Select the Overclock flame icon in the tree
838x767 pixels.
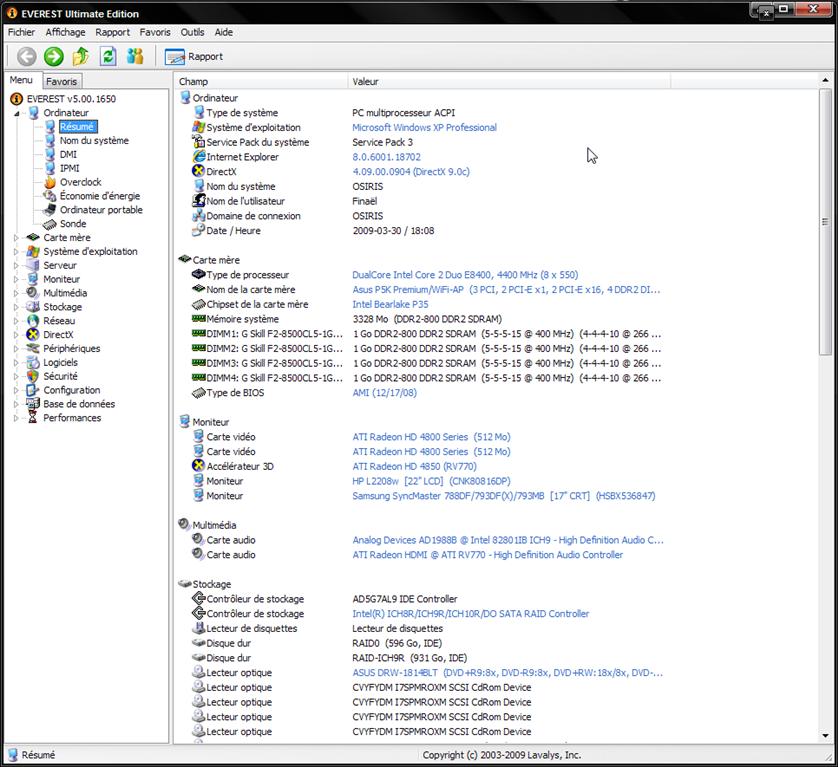point(50,182)
